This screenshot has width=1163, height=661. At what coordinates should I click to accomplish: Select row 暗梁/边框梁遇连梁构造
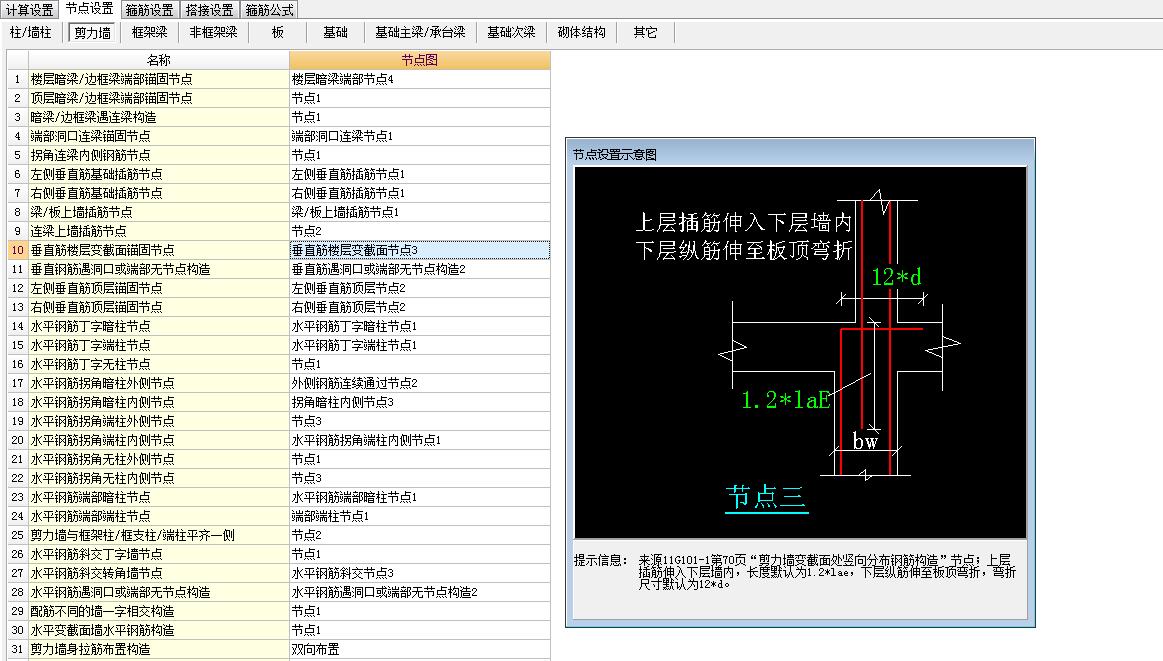pos(159,117)
